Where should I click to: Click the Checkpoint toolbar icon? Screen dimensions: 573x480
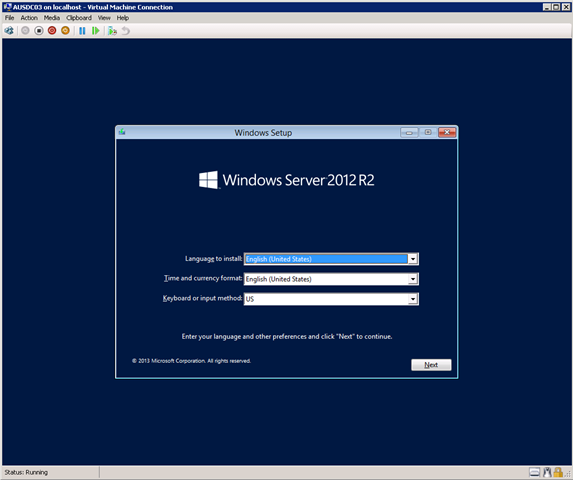click(112, 31)
